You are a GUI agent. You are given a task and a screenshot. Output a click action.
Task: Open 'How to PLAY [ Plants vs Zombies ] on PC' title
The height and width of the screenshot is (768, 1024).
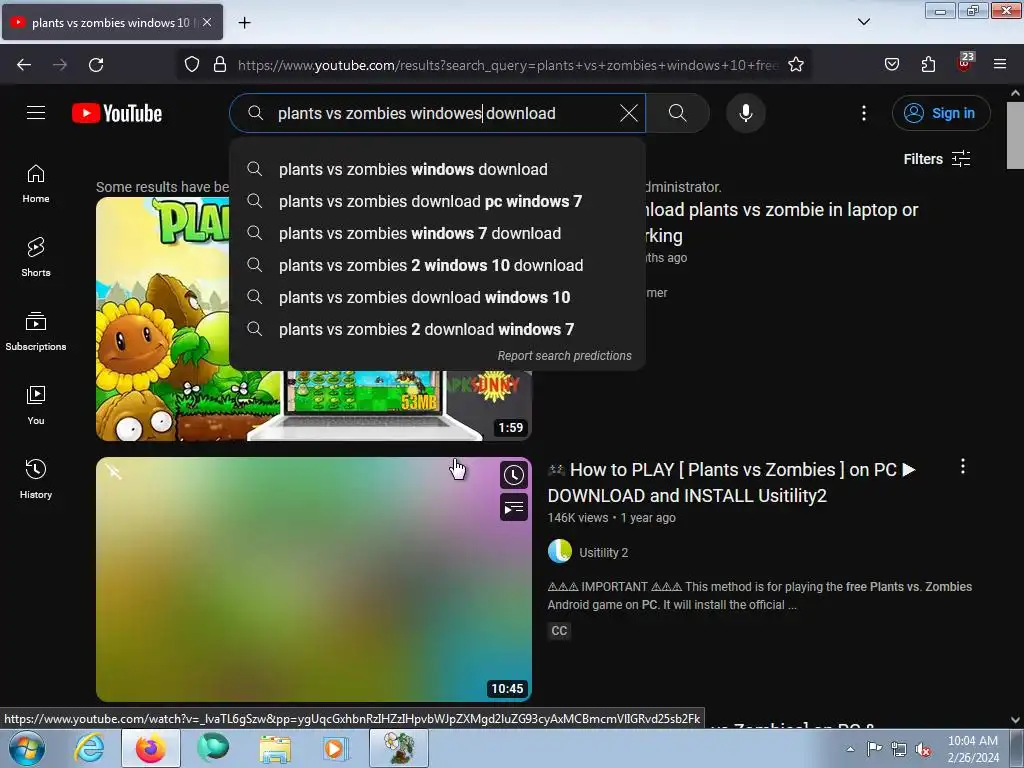pos(731,483)
